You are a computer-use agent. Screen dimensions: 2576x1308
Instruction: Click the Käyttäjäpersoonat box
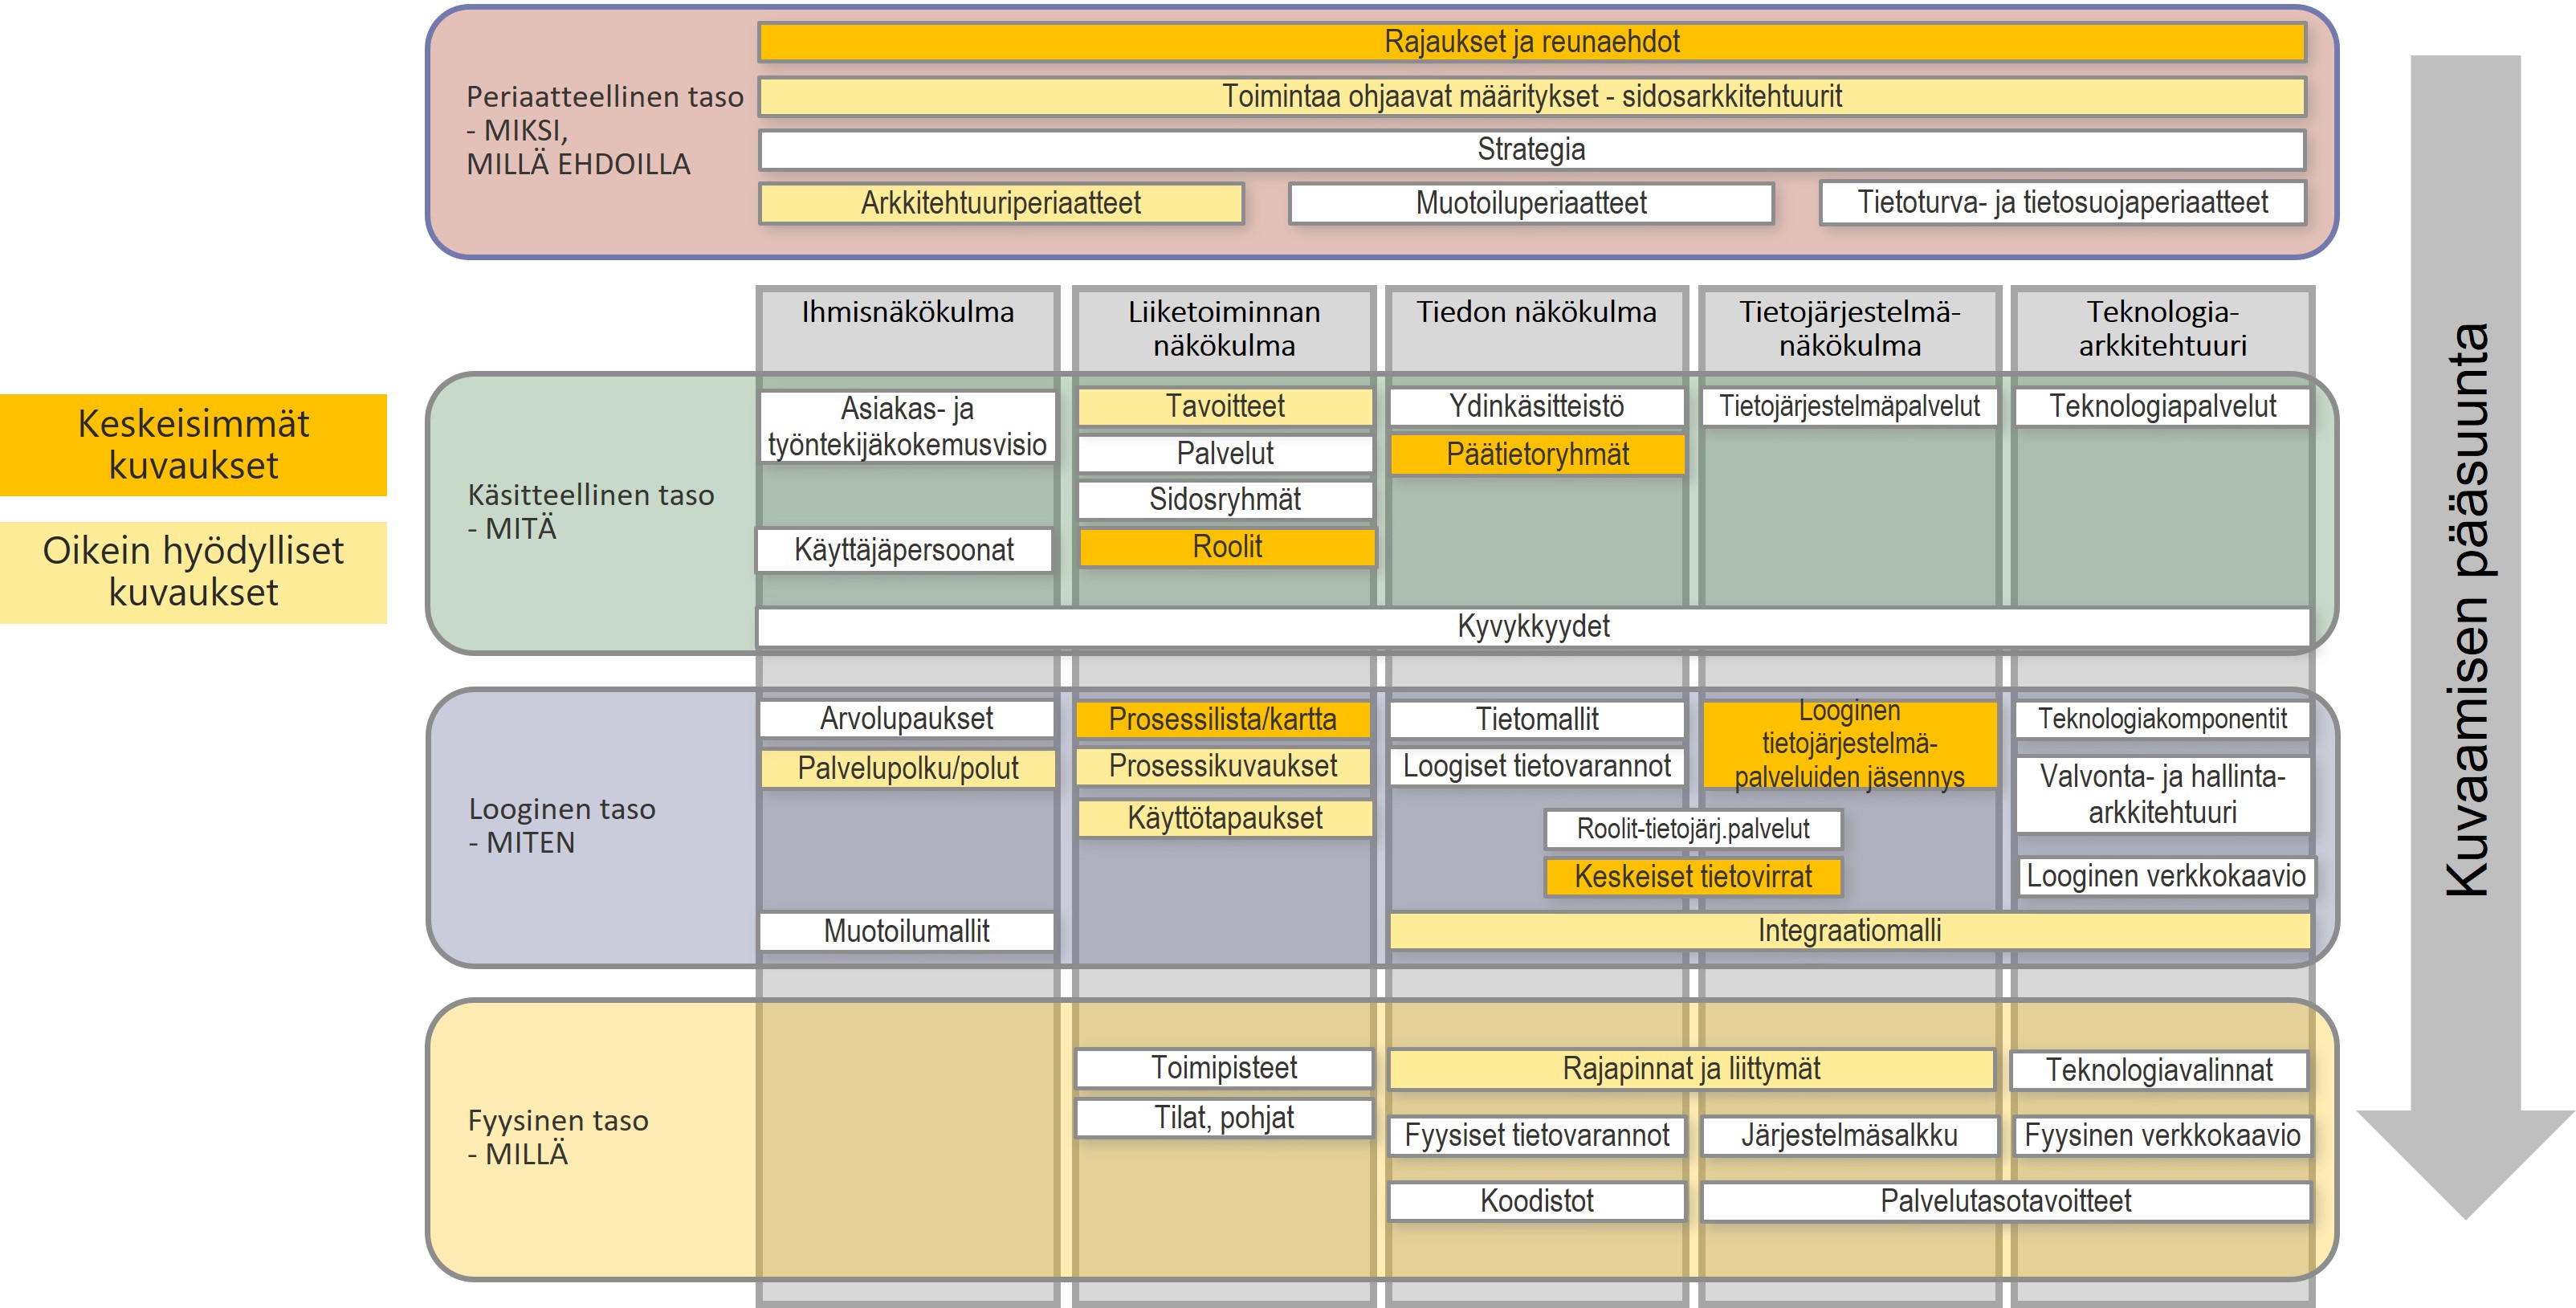pyautogui.click(x=904, y=550)
